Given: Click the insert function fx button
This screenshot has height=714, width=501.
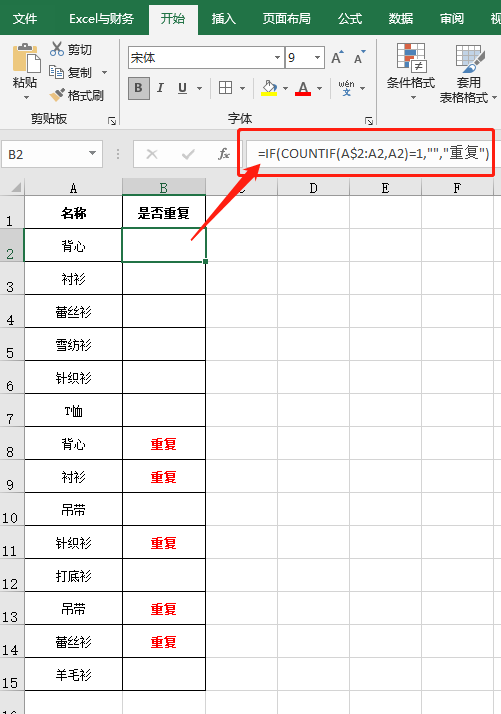Looking at the screenshot, I should pos(224,154).
